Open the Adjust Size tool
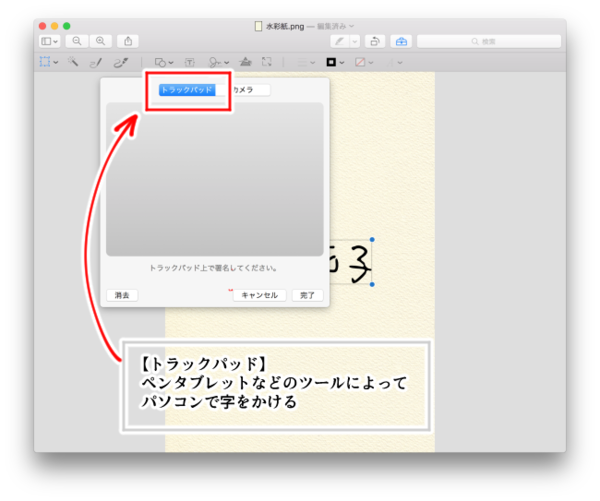The height and width of the screenshot is (501, 600). click(266, 62)
